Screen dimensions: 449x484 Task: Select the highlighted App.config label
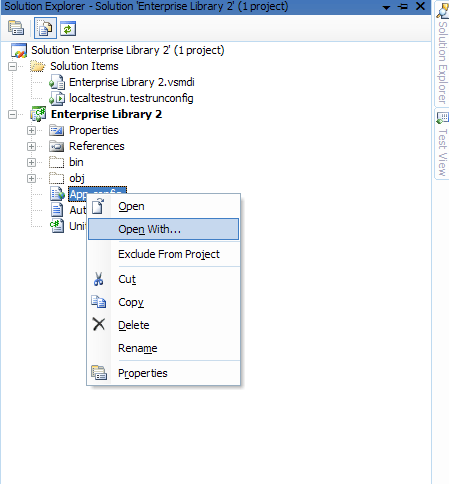coord(97,194)
